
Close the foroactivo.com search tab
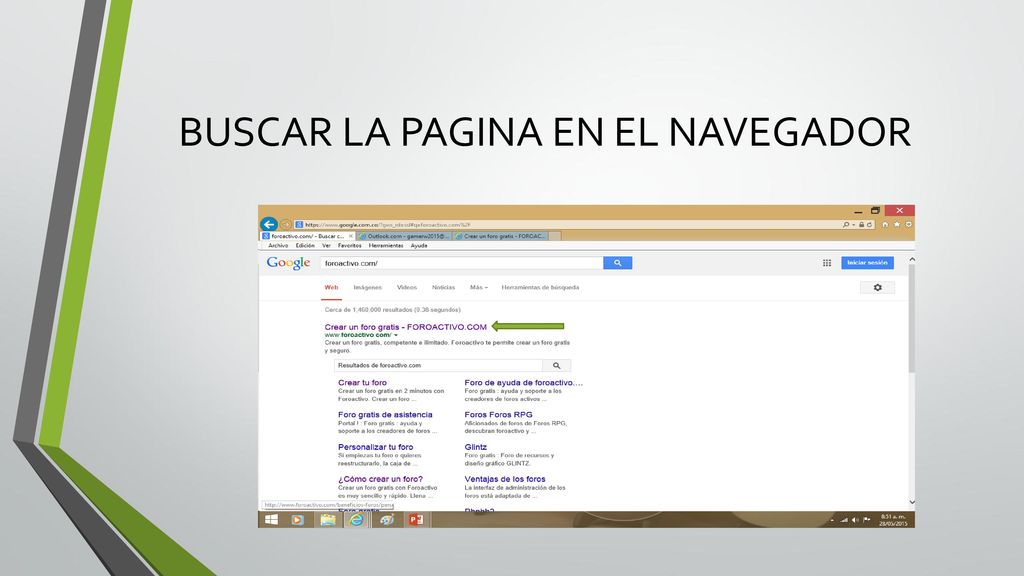(x=351, y=236)
